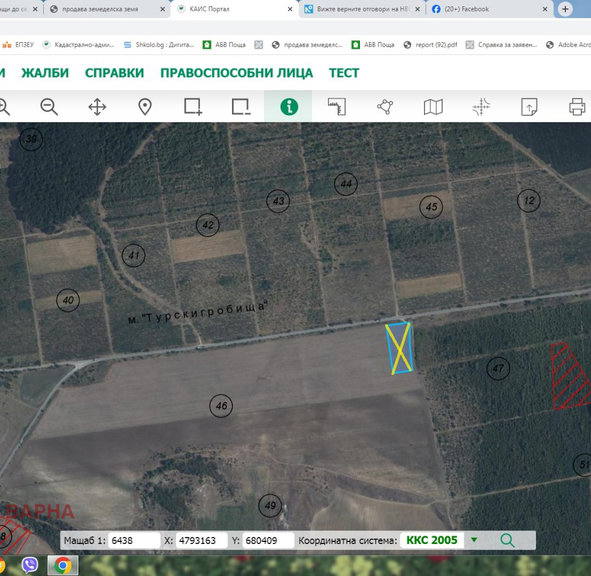
Task: Open Google Chrome from the taskbar
Action: (63, 565)
